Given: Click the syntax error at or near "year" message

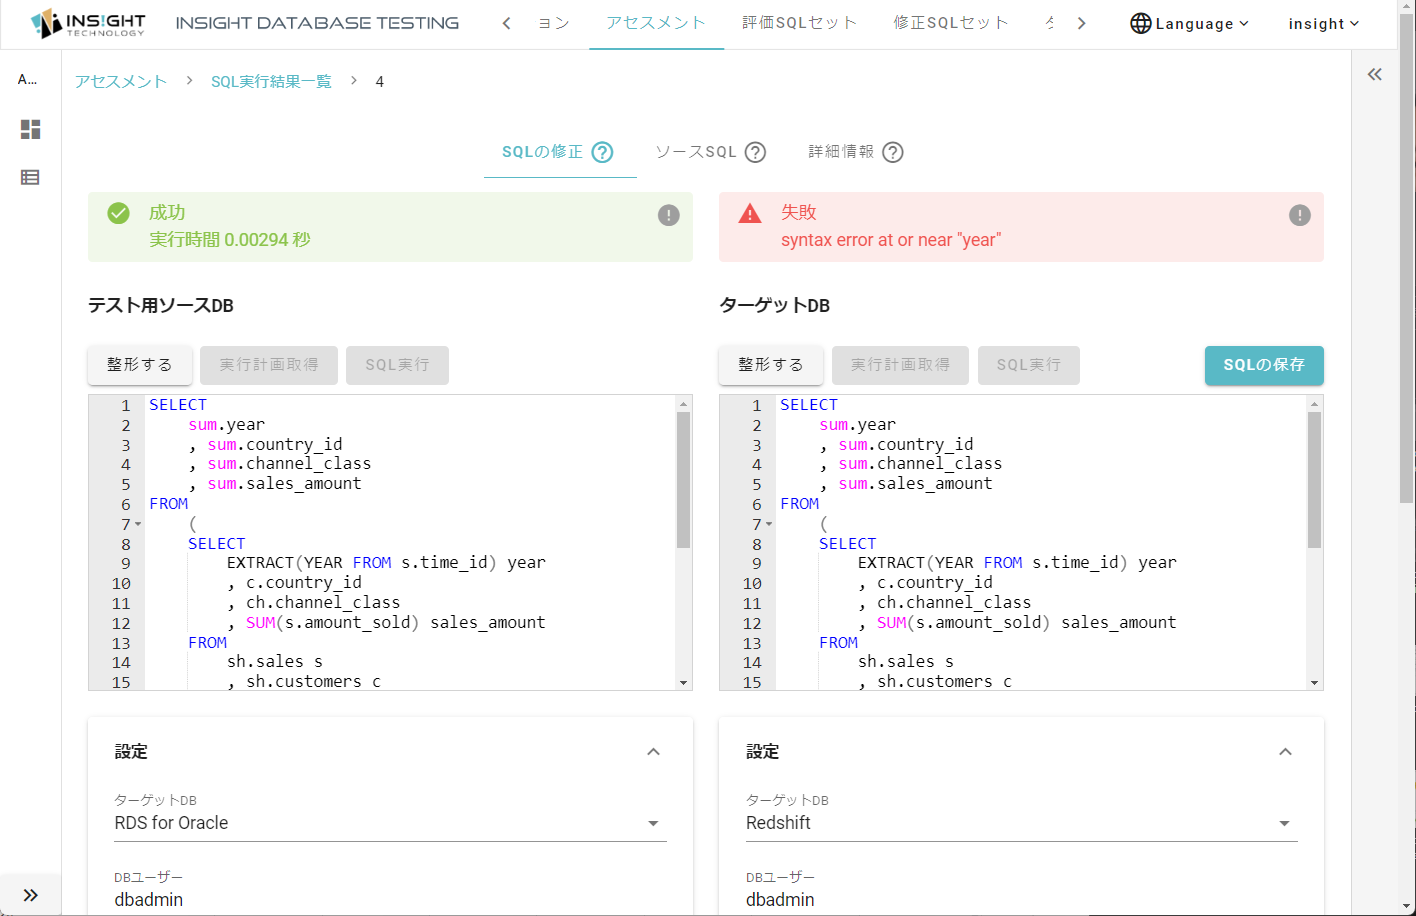Looking at the screenshot, I should pos(891,240).
